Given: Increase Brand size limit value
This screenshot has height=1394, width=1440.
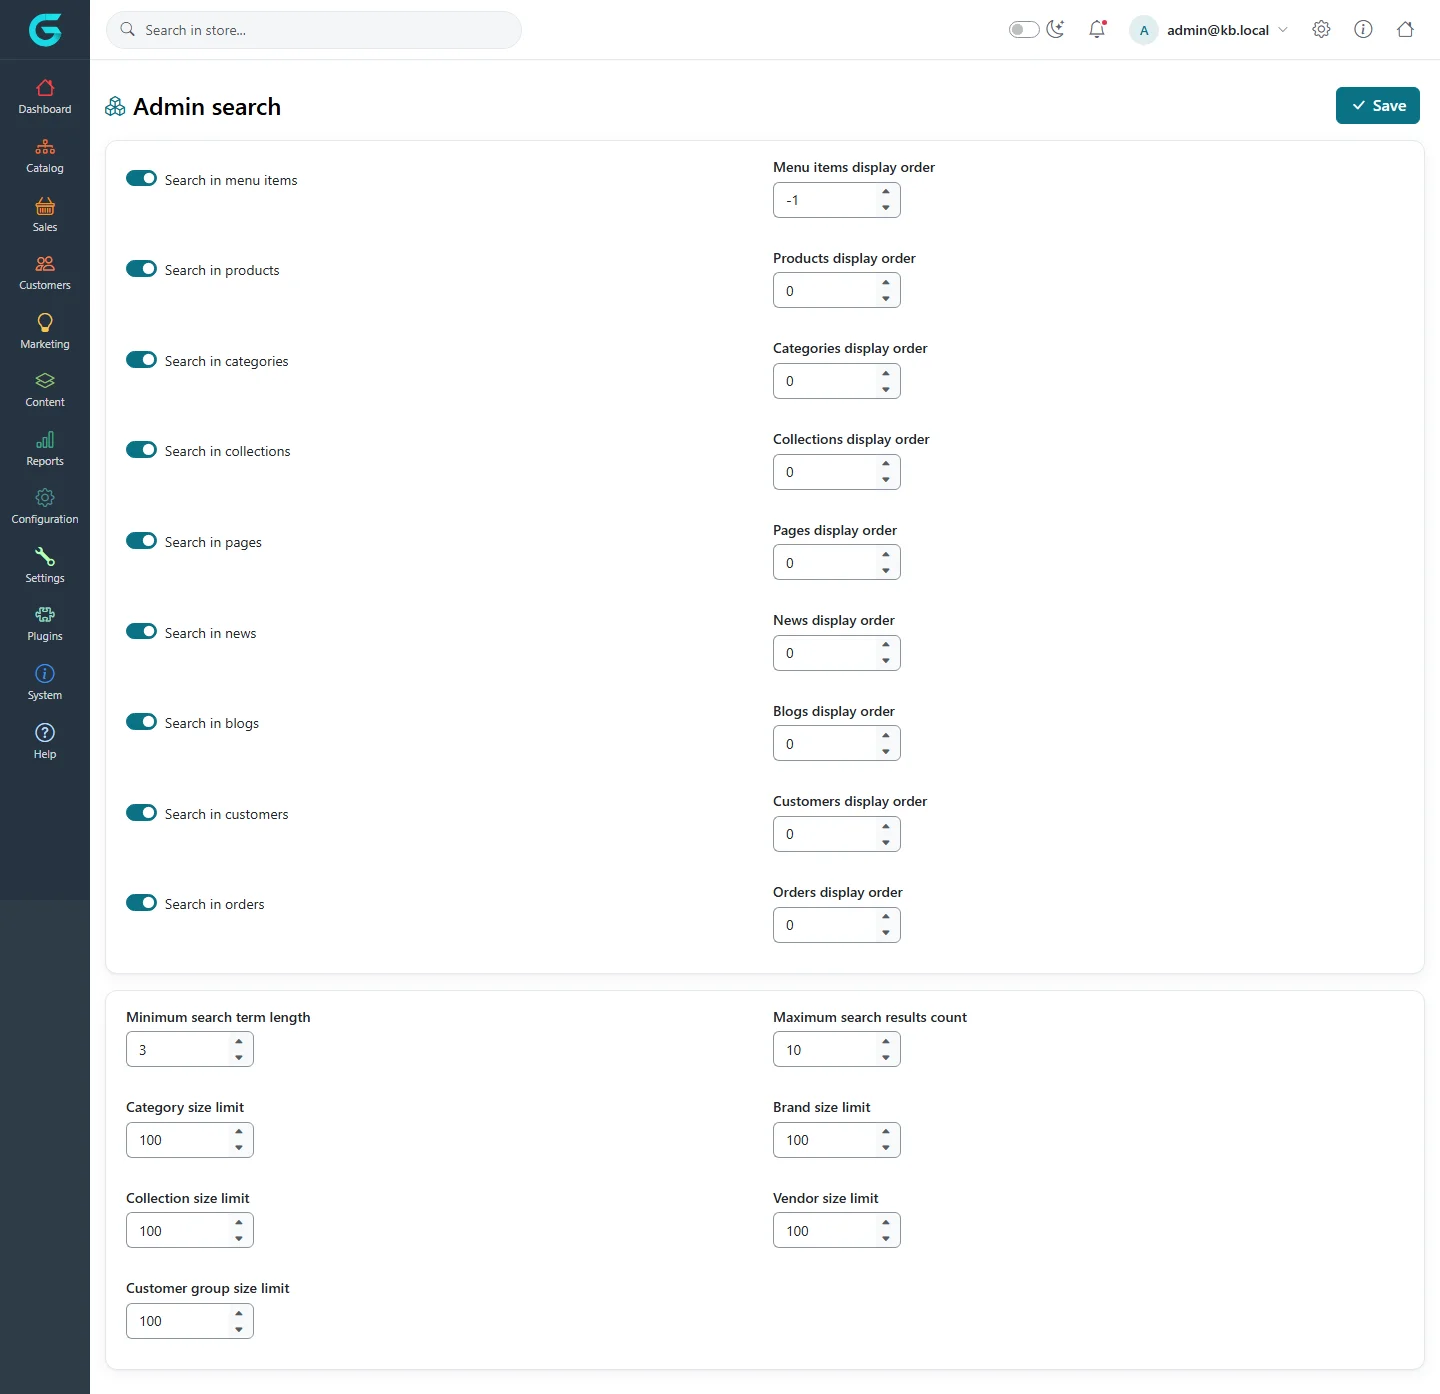Looking at the screenshot, I should click(886, 1132).
